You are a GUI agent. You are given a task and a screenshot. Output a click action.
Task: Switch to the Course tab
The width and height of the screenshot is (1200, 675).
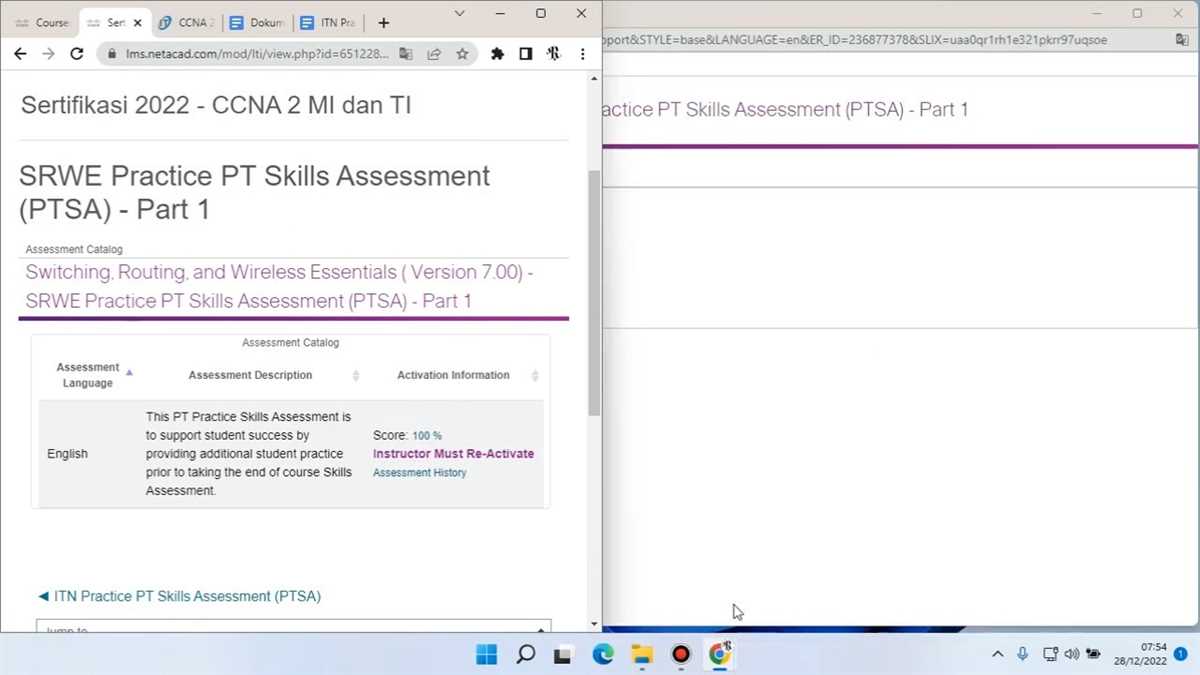(40, 22)
